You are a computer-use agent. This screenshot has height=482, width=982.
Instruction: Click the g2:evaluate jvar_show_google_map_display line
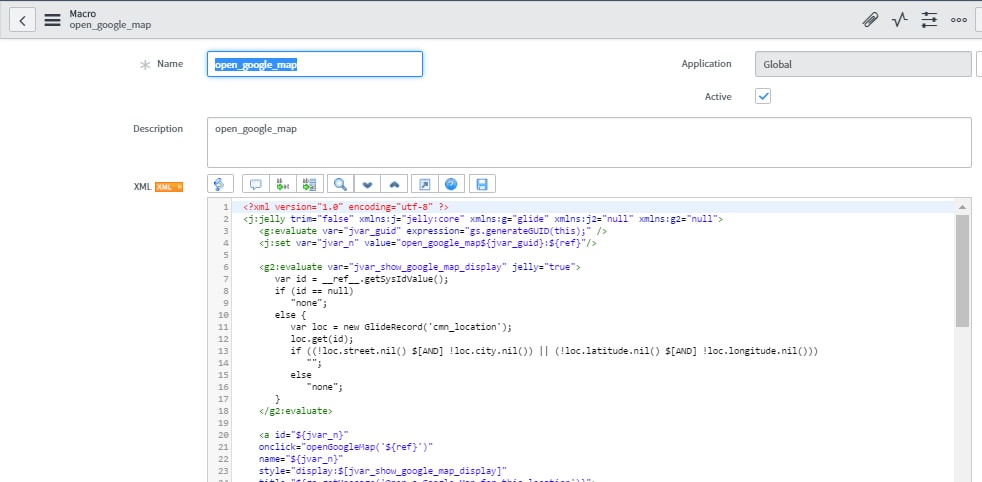click(420, 267)
